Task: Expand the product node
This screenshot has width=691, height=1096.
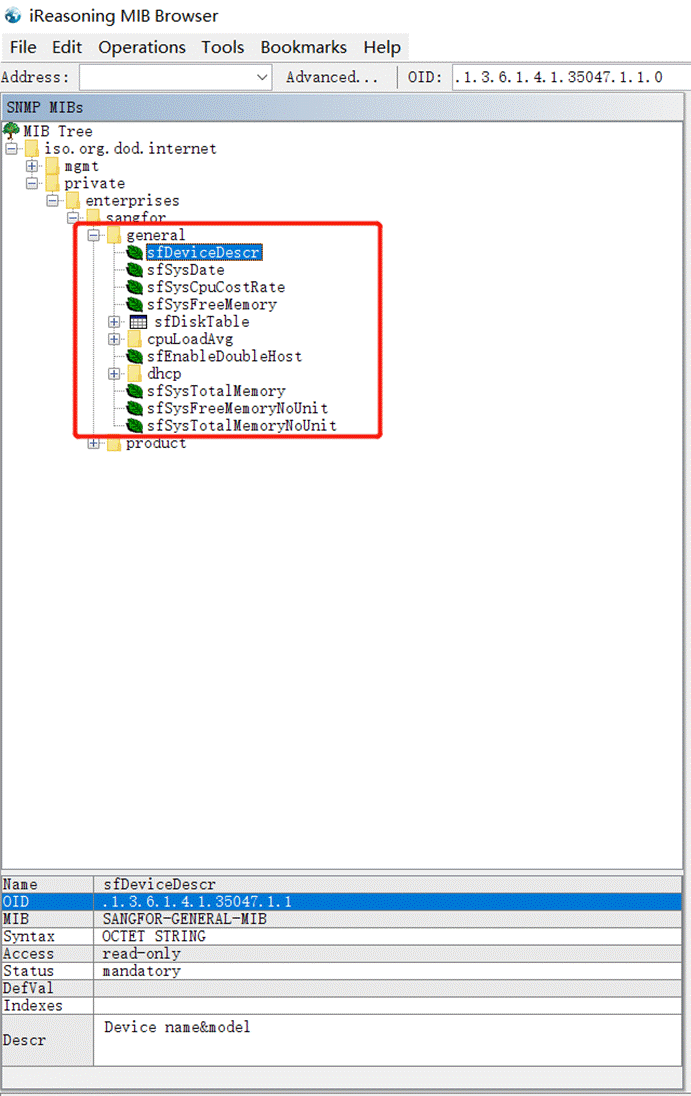Action: pos(94,443)
